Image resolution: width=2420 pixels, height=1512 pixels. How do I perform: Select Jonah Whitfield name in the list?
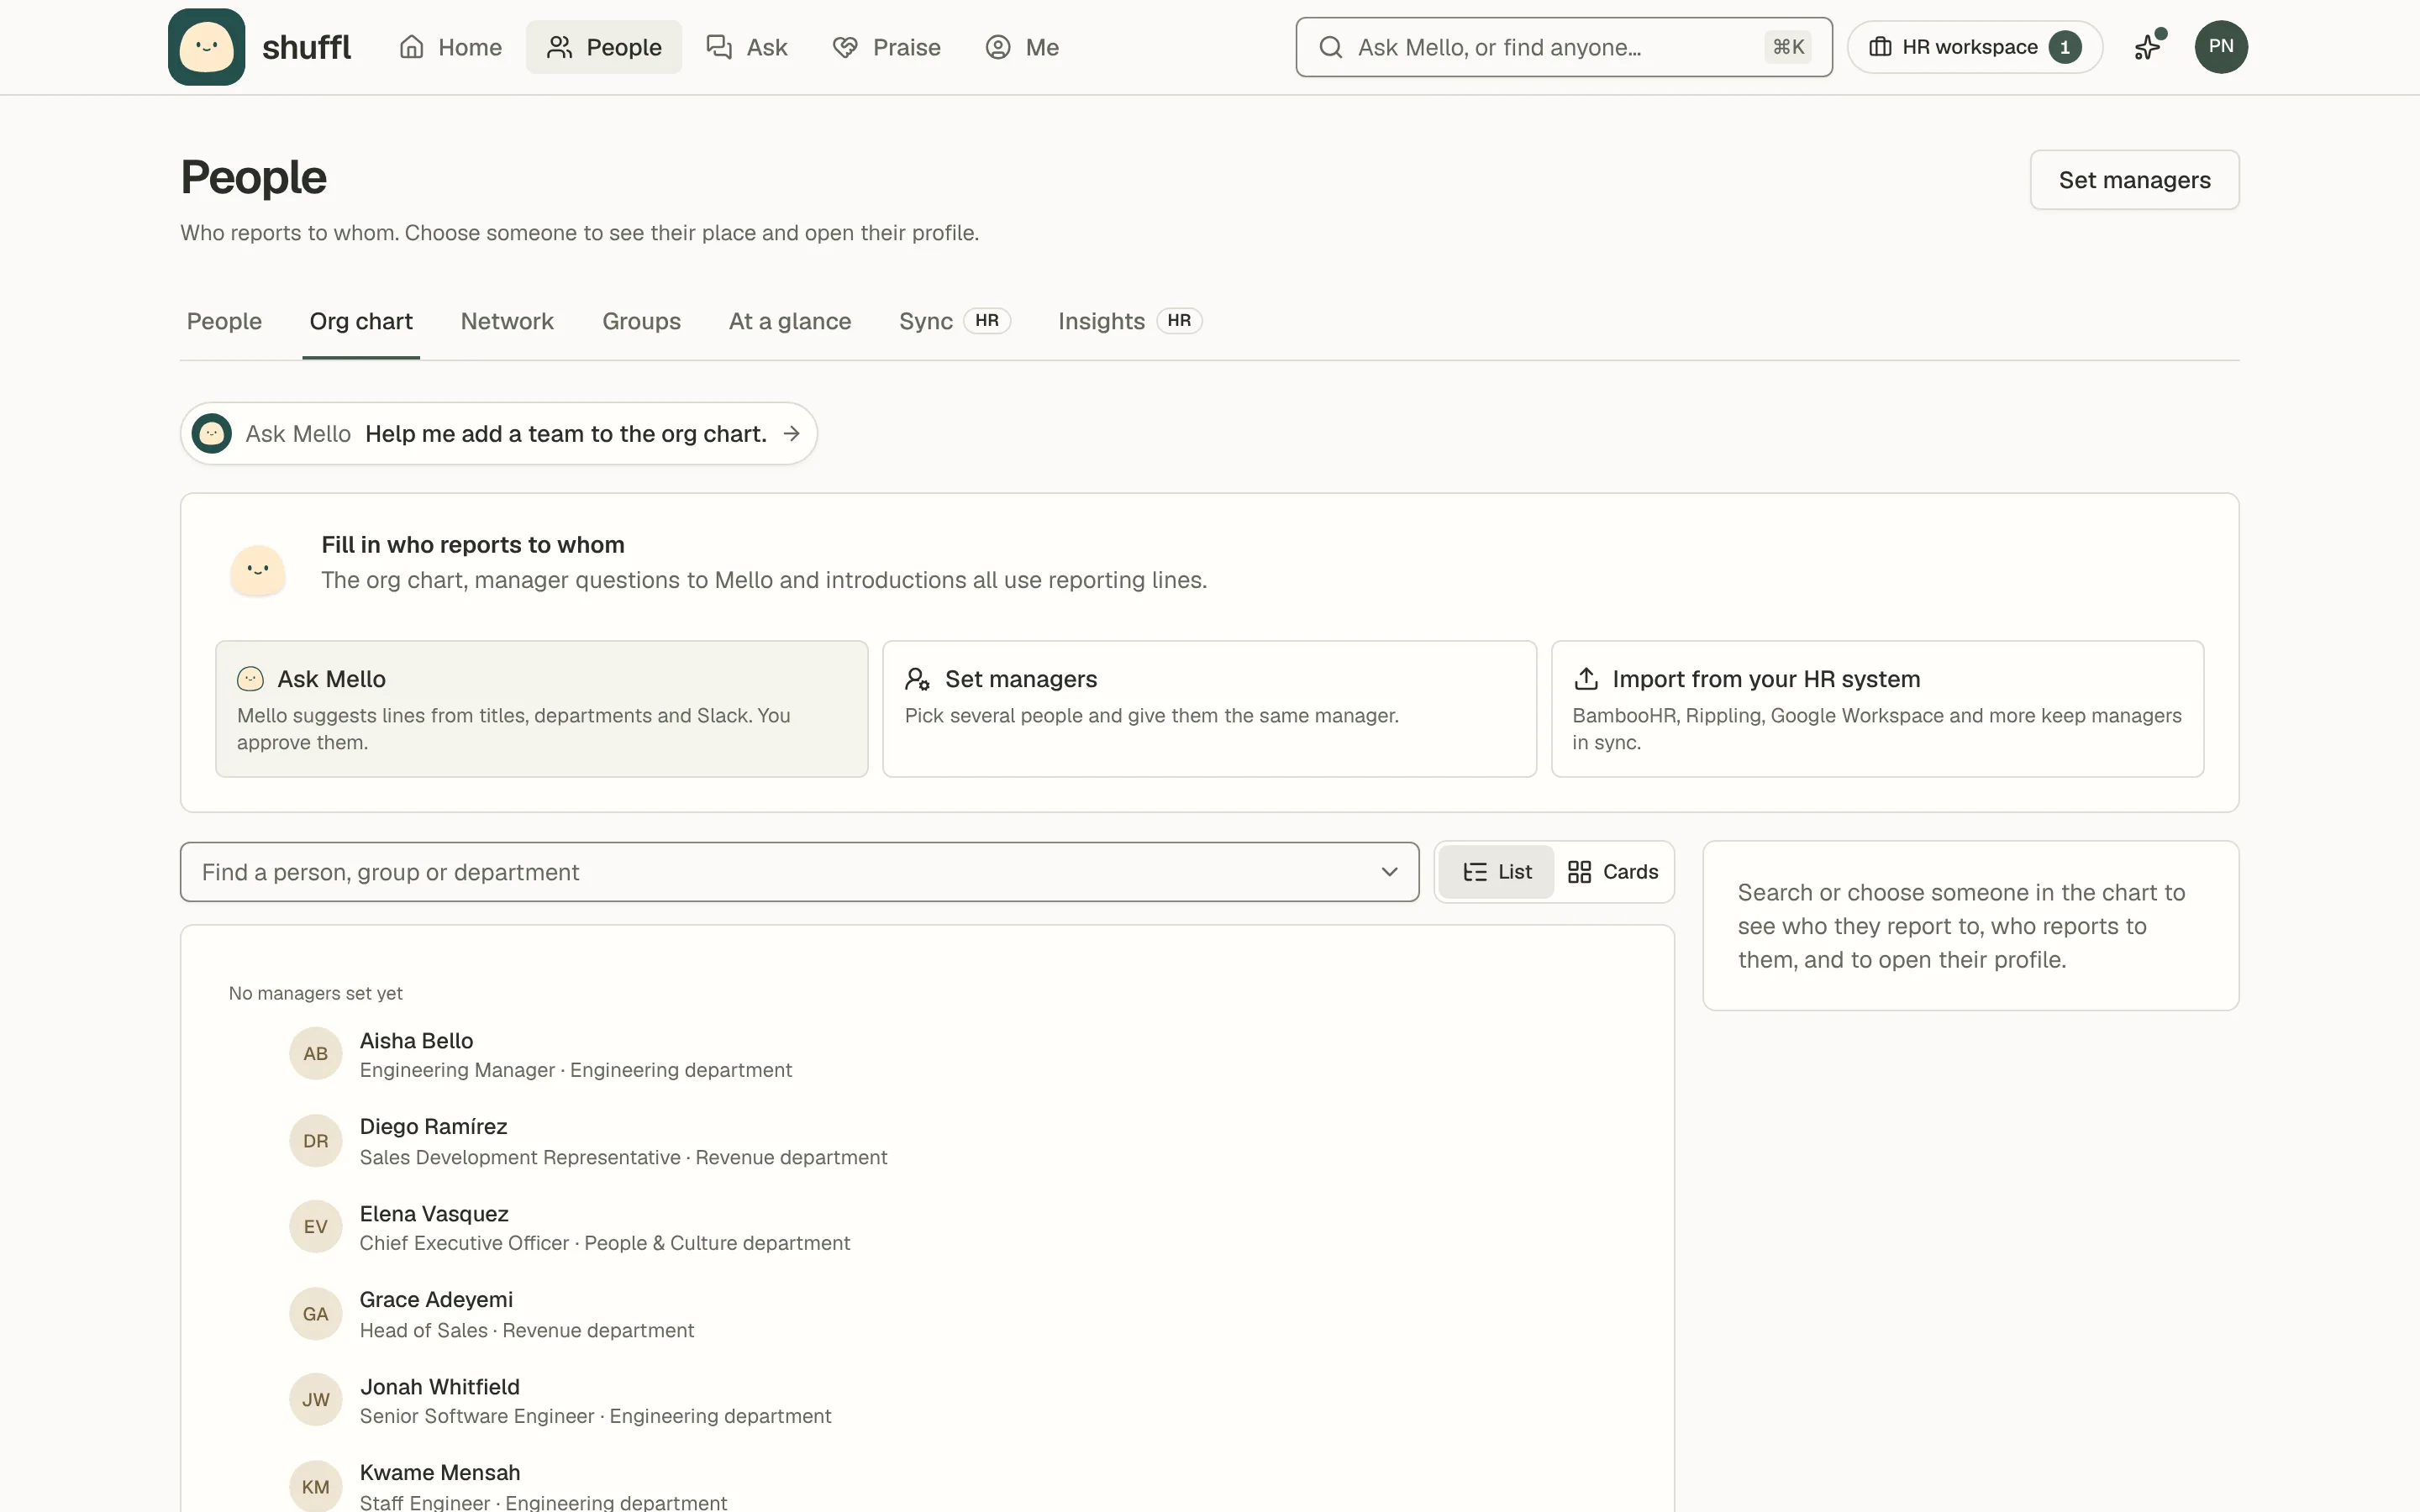pos(440,1387)
